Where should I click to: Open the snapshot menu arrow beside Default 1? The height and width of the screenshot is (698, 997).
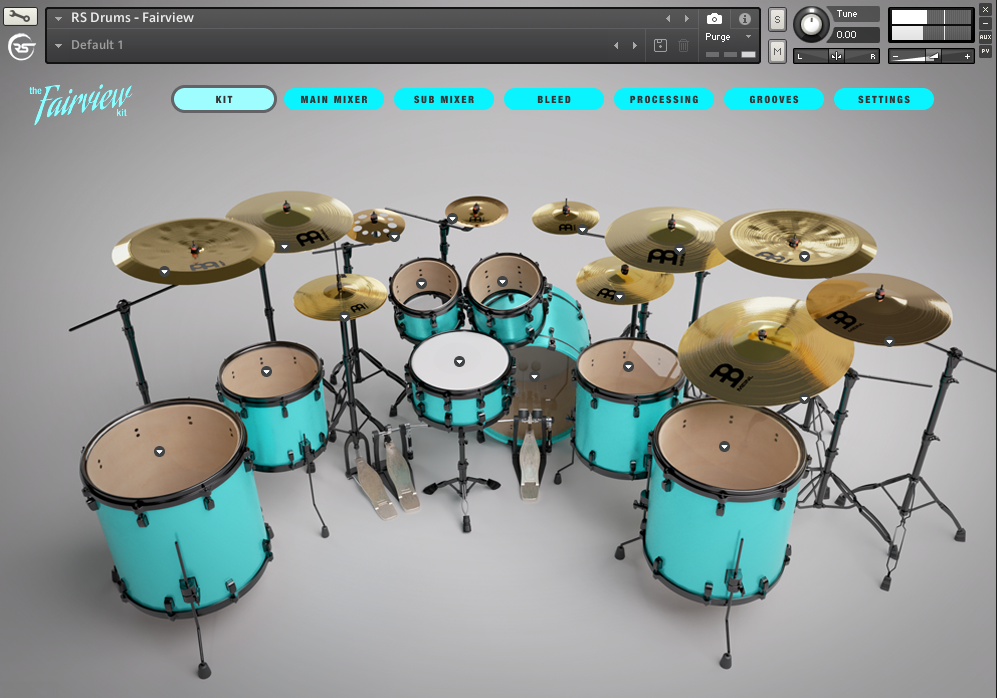point(58,46)
